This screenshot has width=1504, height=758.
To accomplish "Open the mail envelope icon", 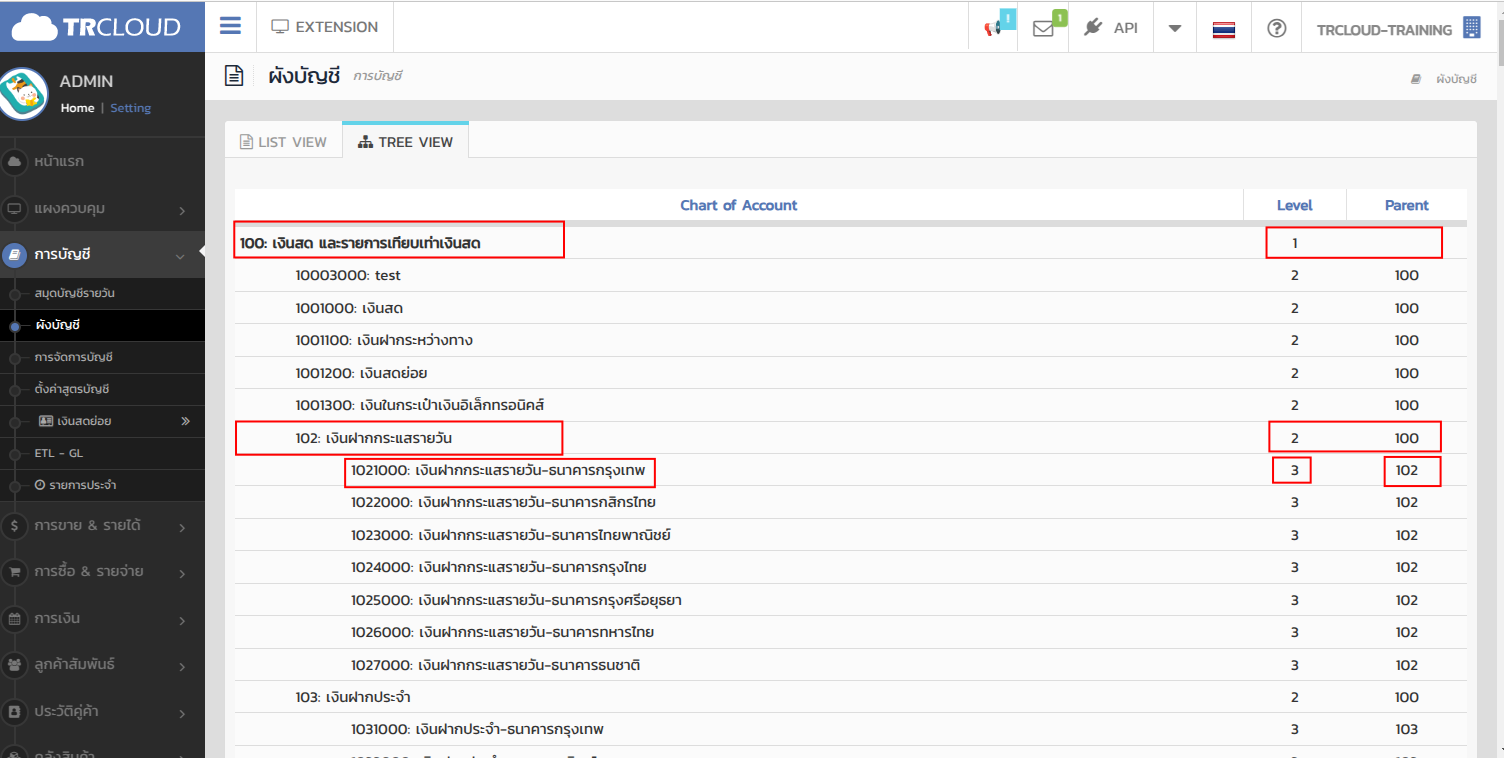I will [1043, 28].
